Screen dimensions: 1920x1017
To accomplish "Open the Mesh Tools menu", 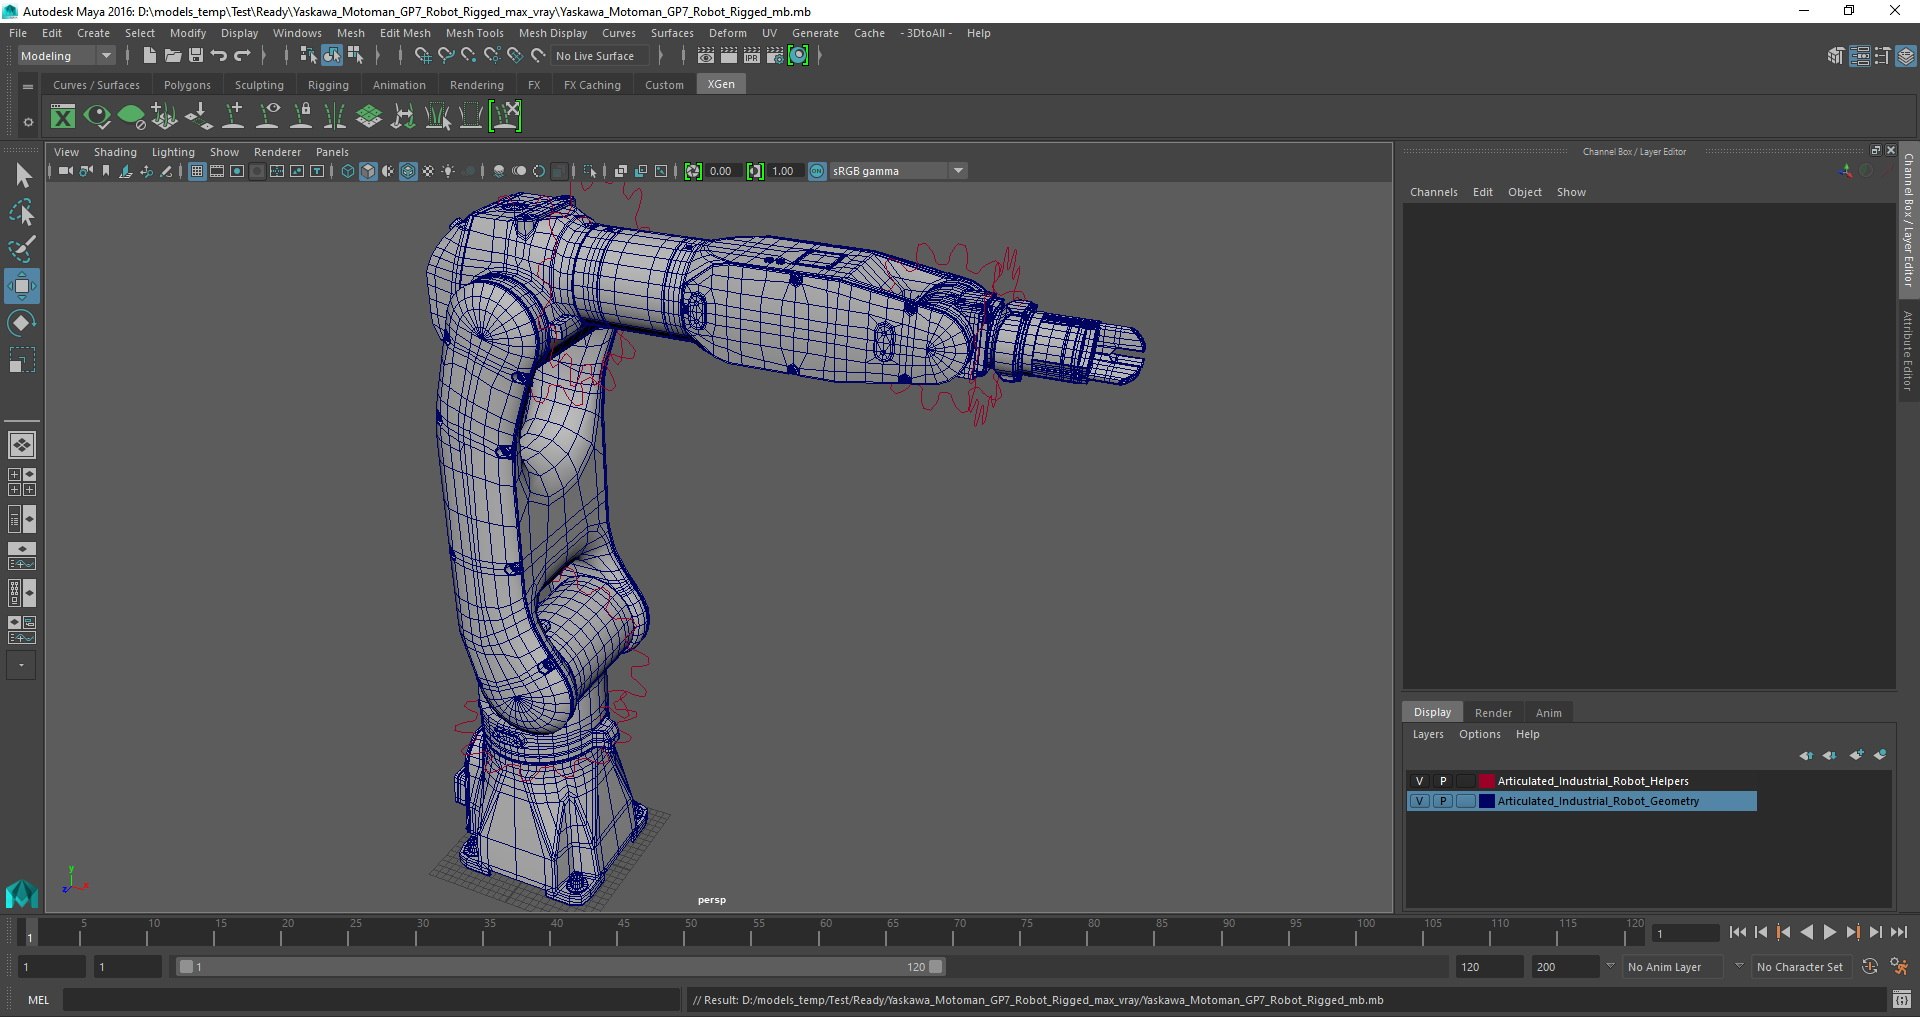I will (474, 33).
